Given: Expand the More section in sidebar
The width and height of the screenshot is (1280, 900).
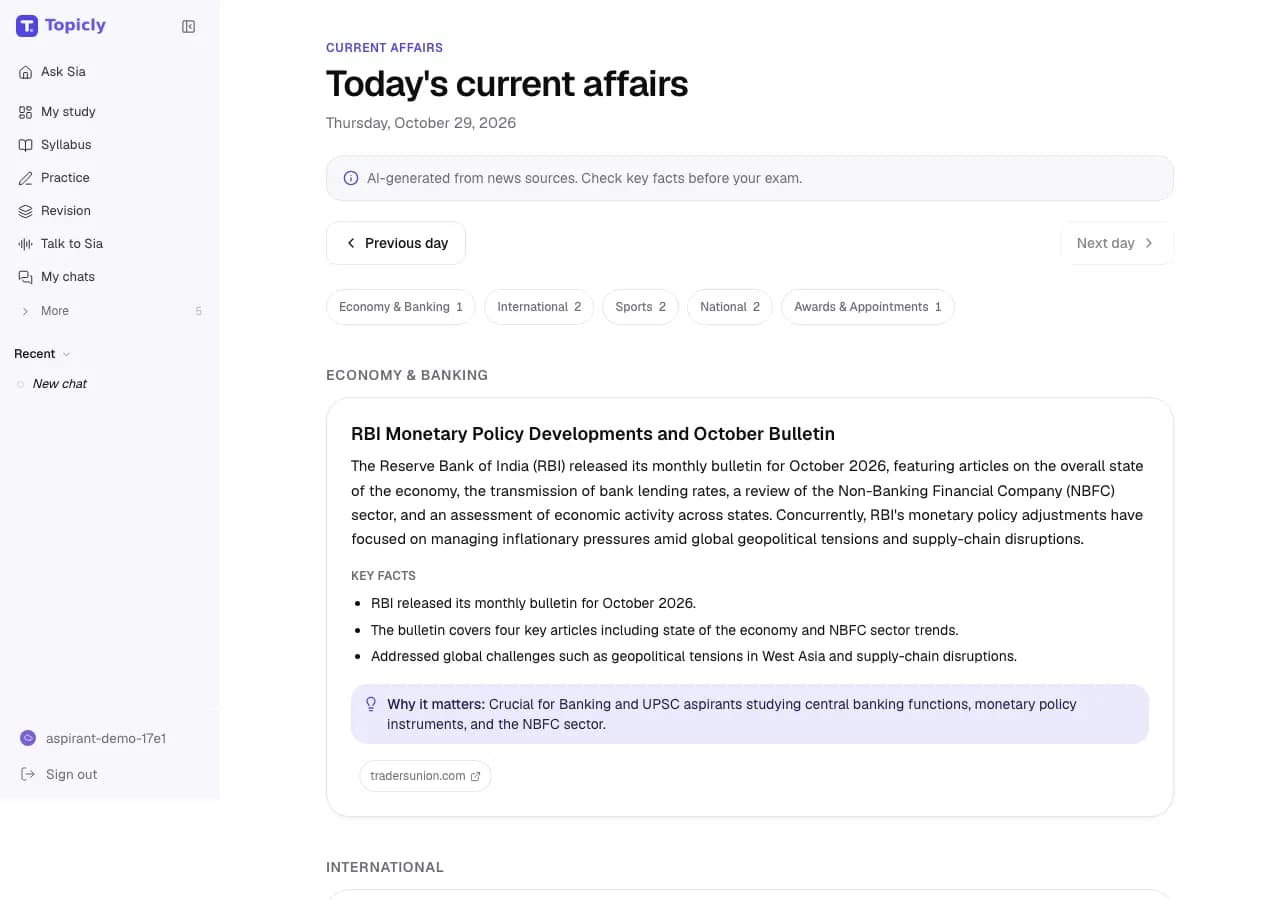Looking at the screenshot, I should click(x=109, y=311).
